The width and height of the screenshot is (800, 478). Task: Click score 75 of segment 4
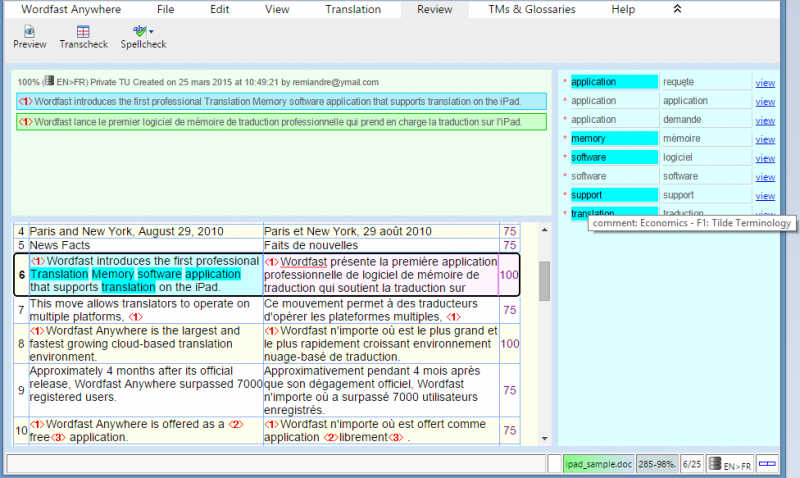click(509, 231)
